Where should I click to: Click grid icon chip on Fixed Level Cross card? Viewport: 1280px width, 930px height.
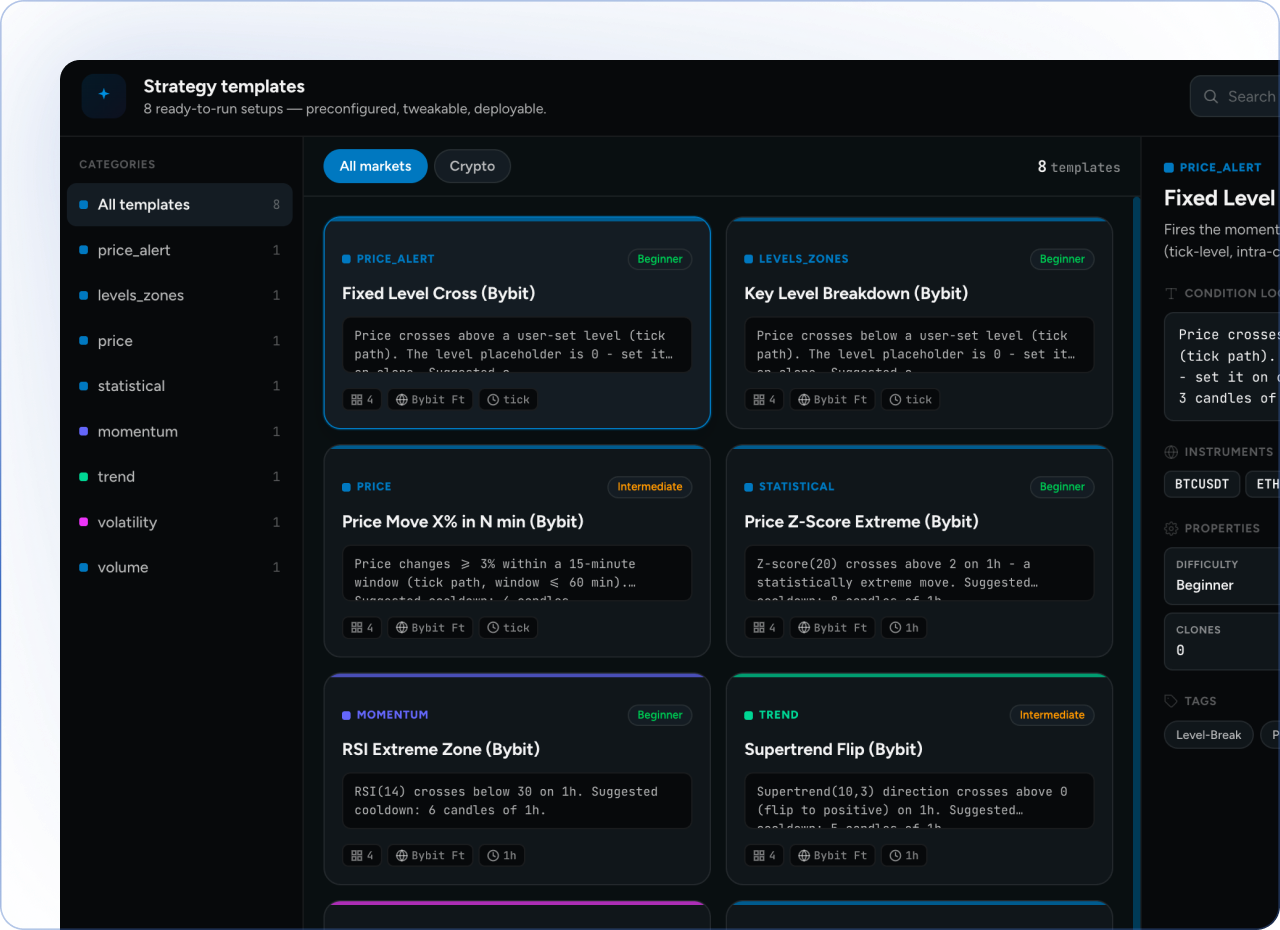pyautogui.click(x=362, y=400)
